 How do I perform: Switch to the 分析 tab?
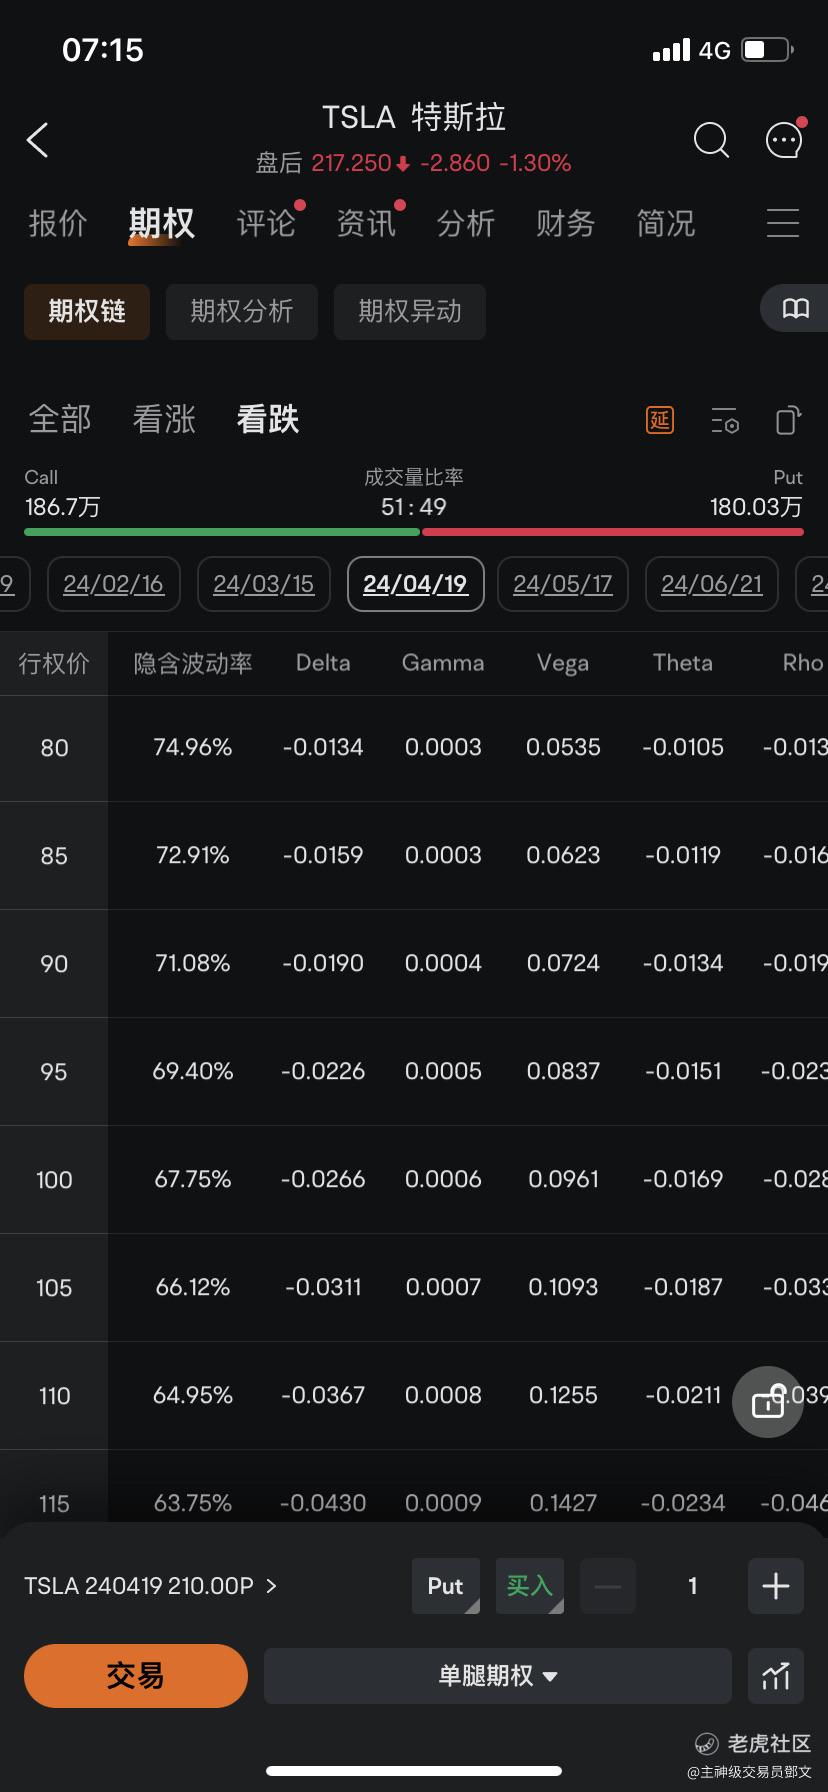pyautogui.click(x=466, y=223)
